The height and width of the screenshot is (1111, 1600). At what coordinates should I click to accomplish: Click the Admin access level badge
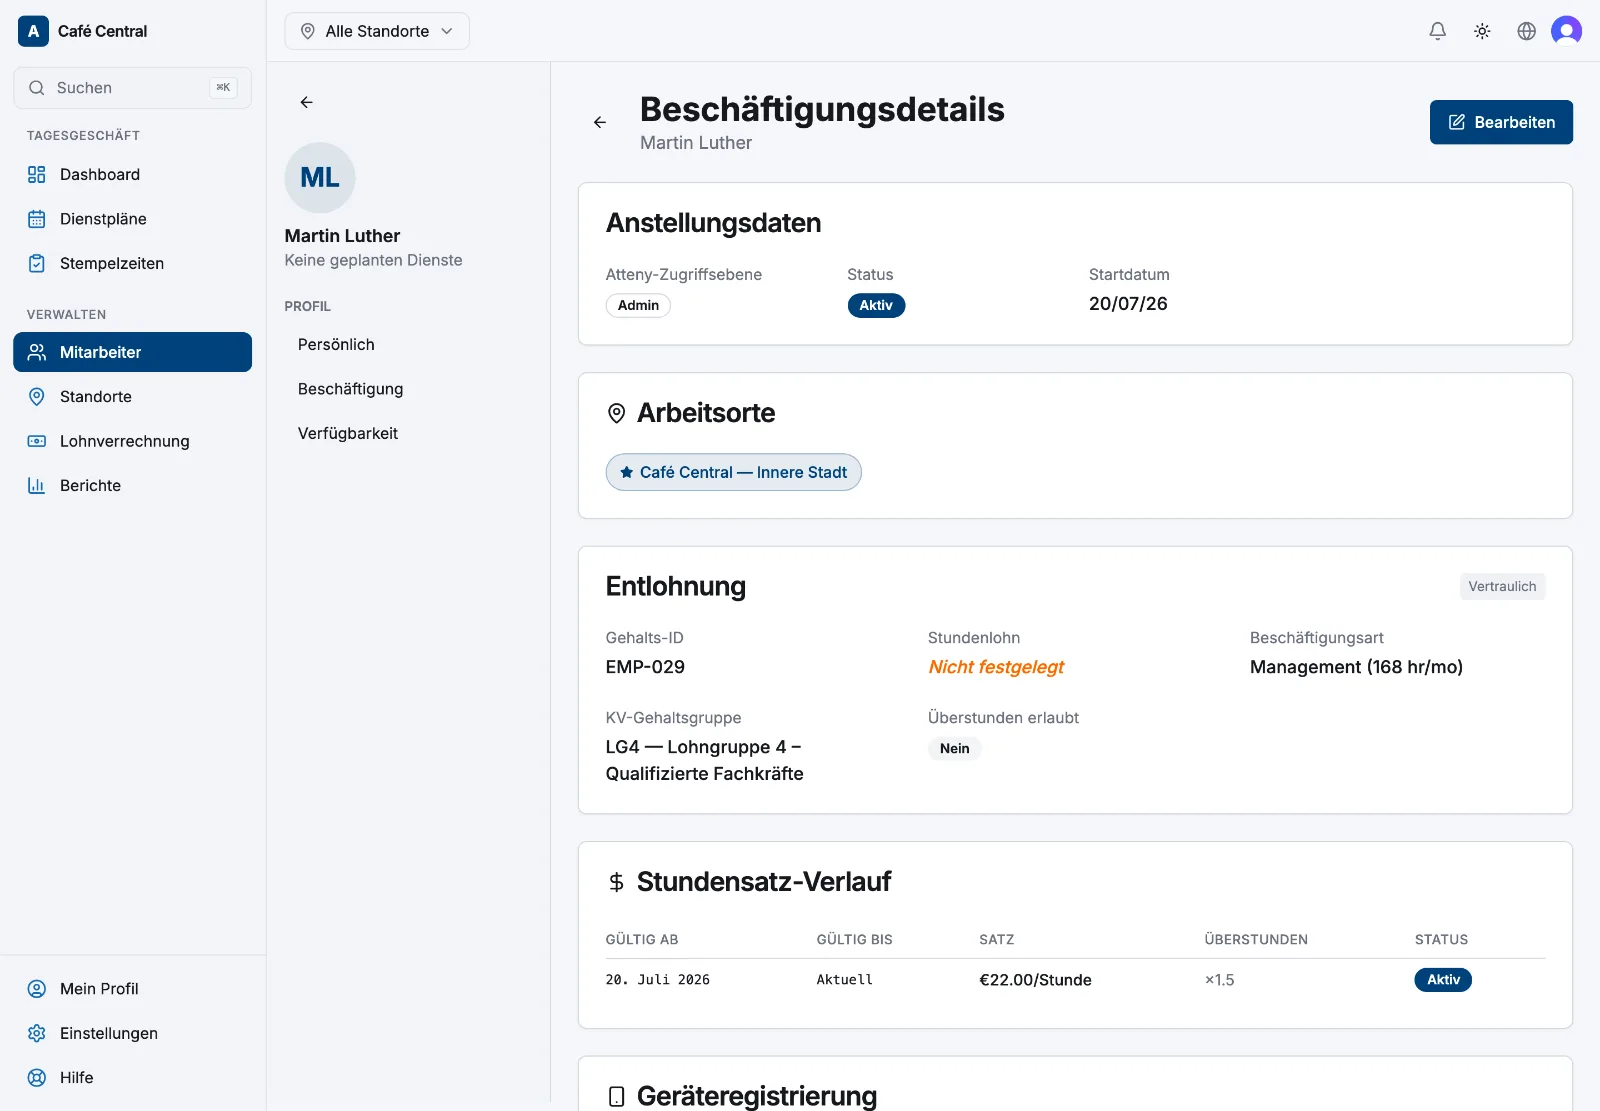tap(638, 305)
